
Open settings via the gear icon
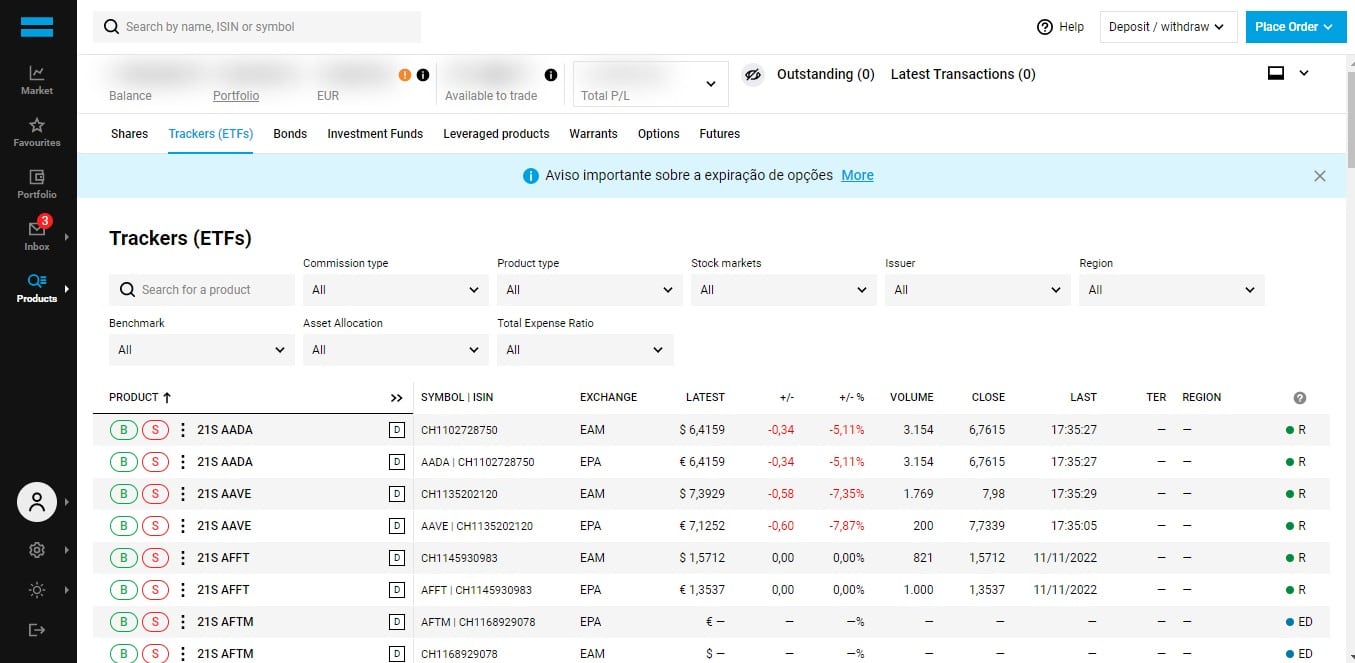(36, 549)
